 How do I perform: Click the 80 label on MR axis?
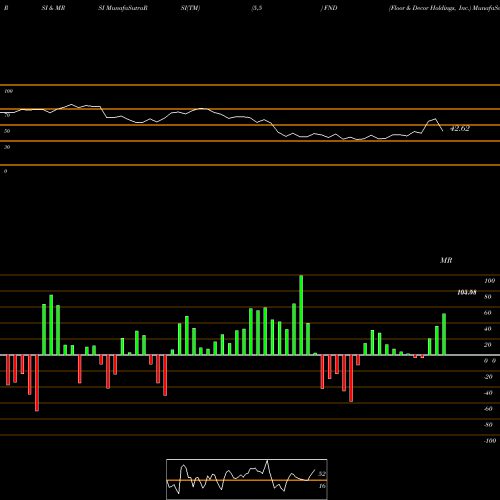point(488,297)
